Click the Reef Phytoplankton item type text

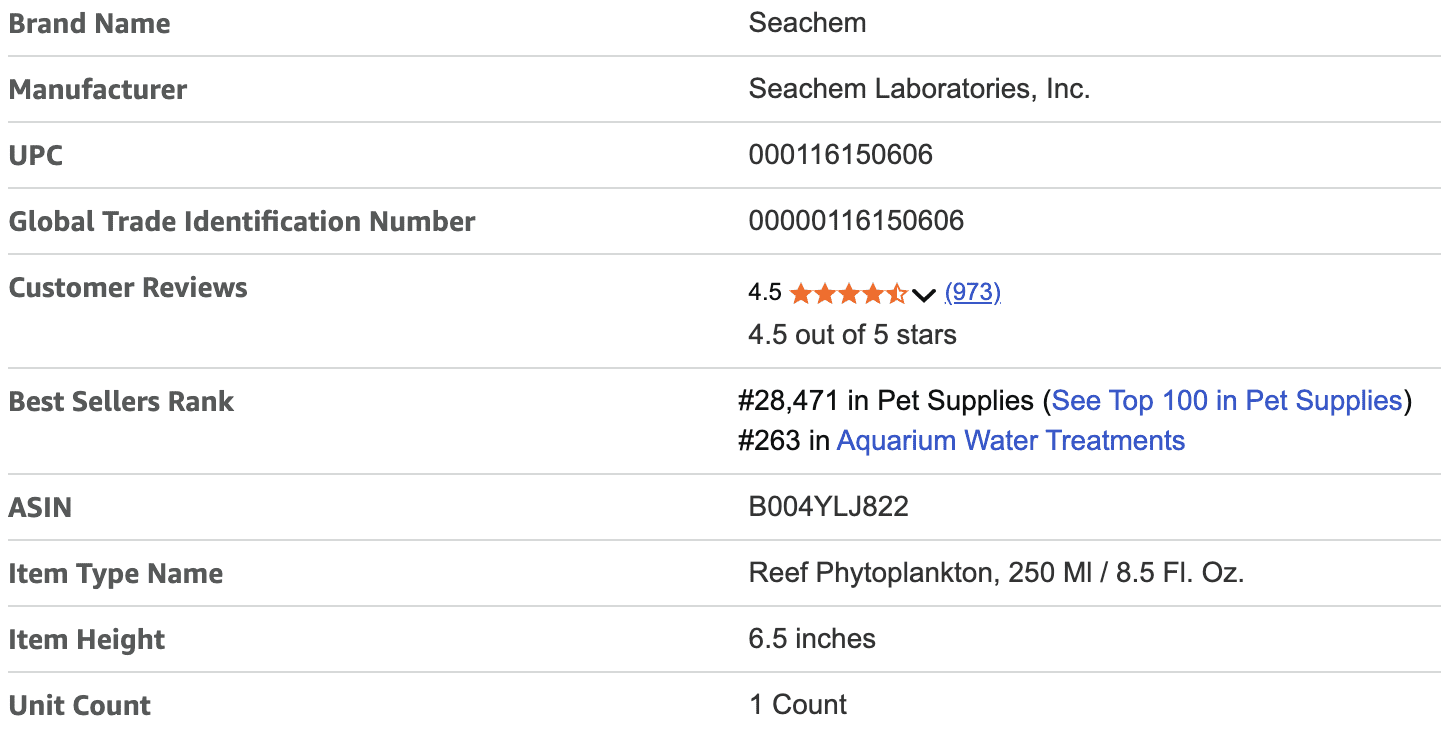pyautogui.click(x=996, y=573)
